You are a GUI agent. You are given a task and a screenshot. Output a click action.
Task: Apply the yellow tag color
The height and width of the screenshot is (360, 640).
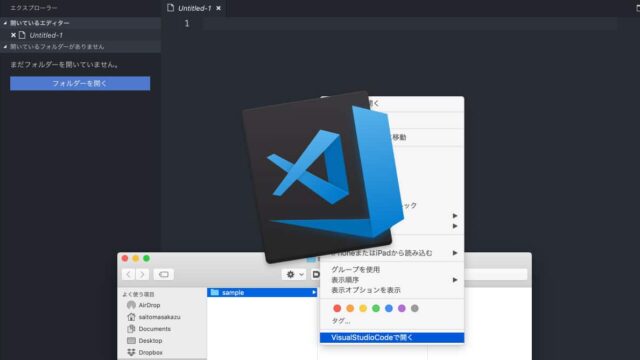(x=363, y=309)
